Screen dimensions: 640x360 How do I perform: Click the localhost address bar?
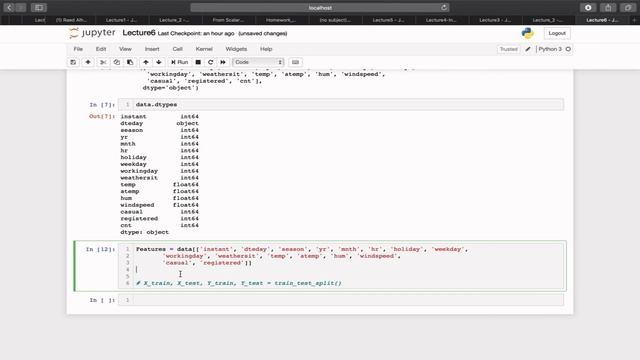[320, 7]
